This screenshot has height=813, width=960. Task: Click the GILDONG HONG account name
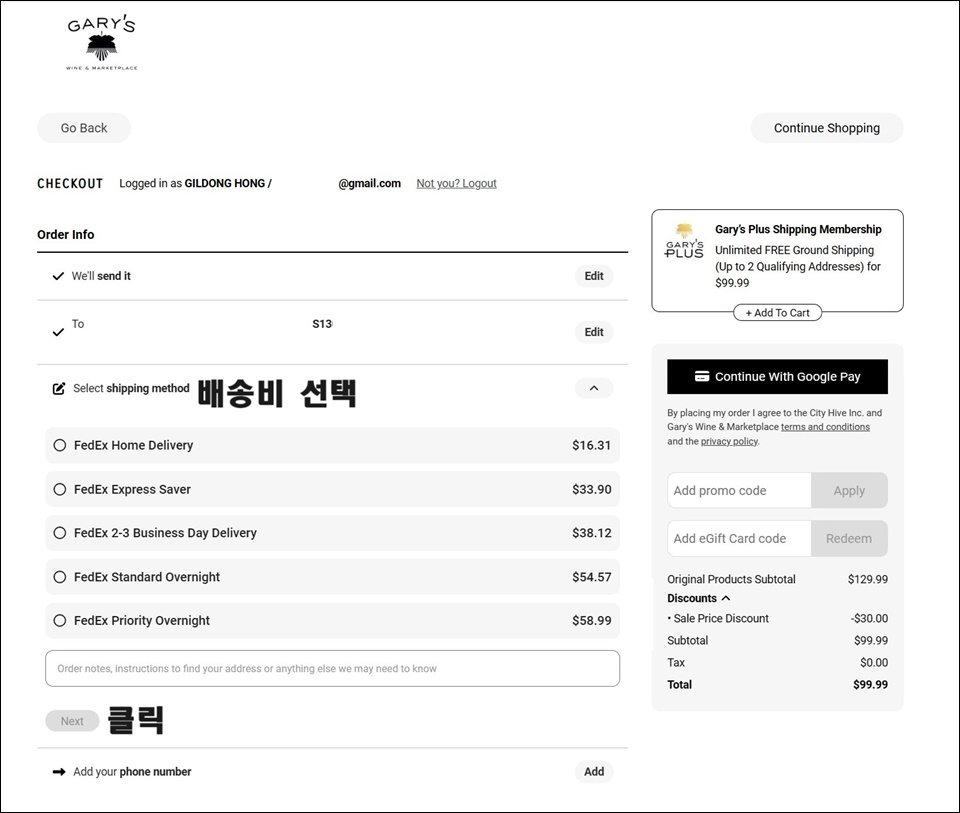click(225, 183)
